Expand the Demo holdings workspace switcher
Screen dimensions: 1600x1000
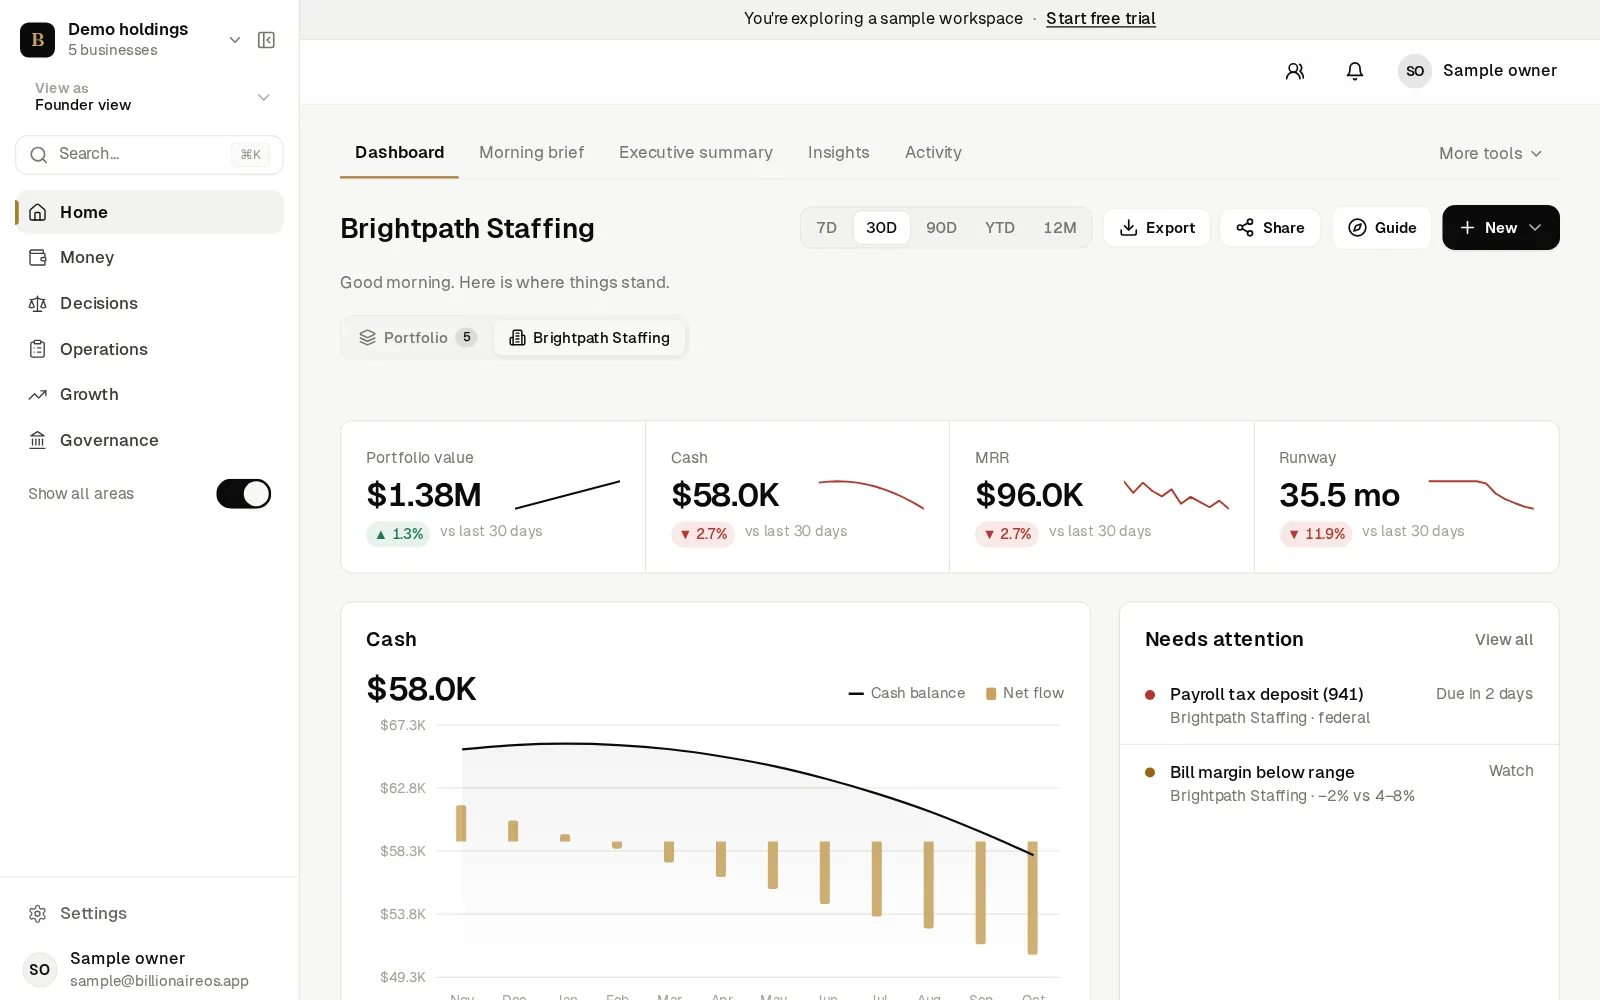click(235, 40)
